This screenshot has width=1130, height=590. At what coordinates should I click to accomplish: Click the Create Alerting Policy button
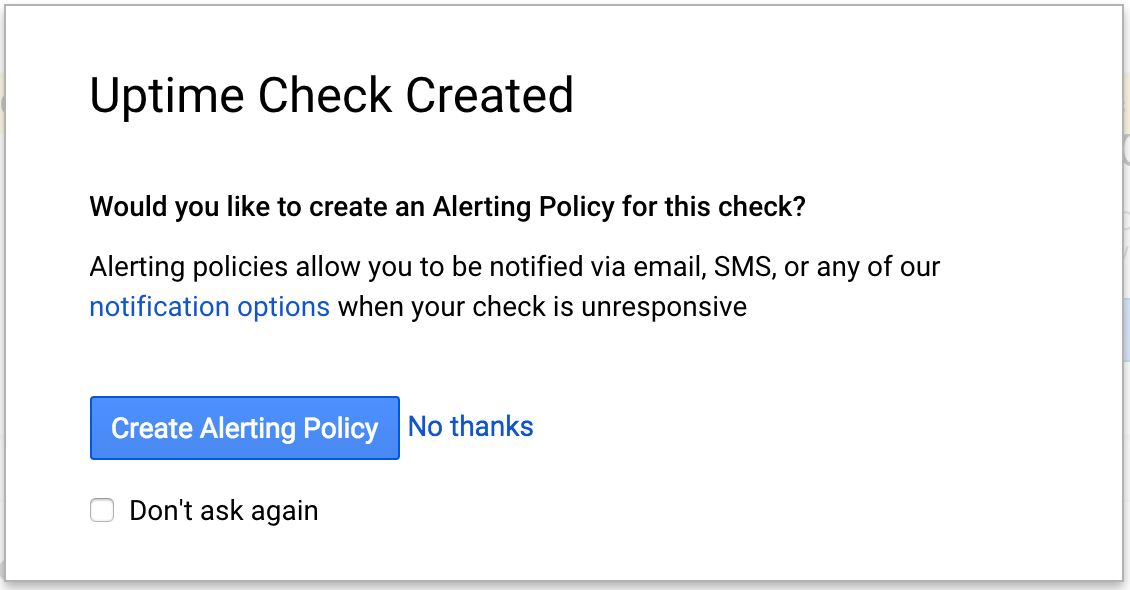coord(245,428)
